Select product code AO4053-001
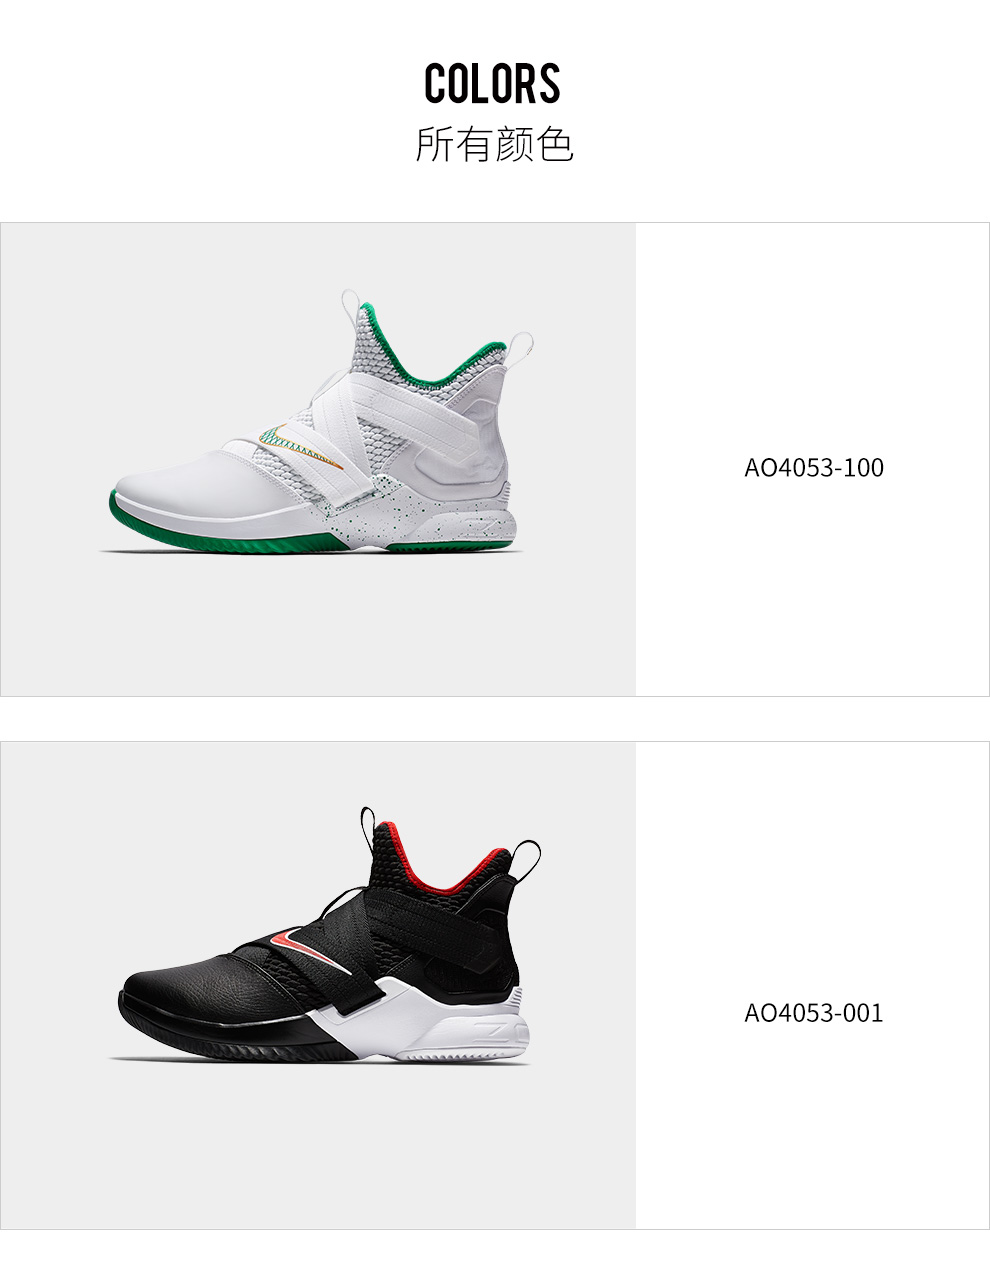The width and height of the screenshot is (990, 1275). tap(813, 1013)
